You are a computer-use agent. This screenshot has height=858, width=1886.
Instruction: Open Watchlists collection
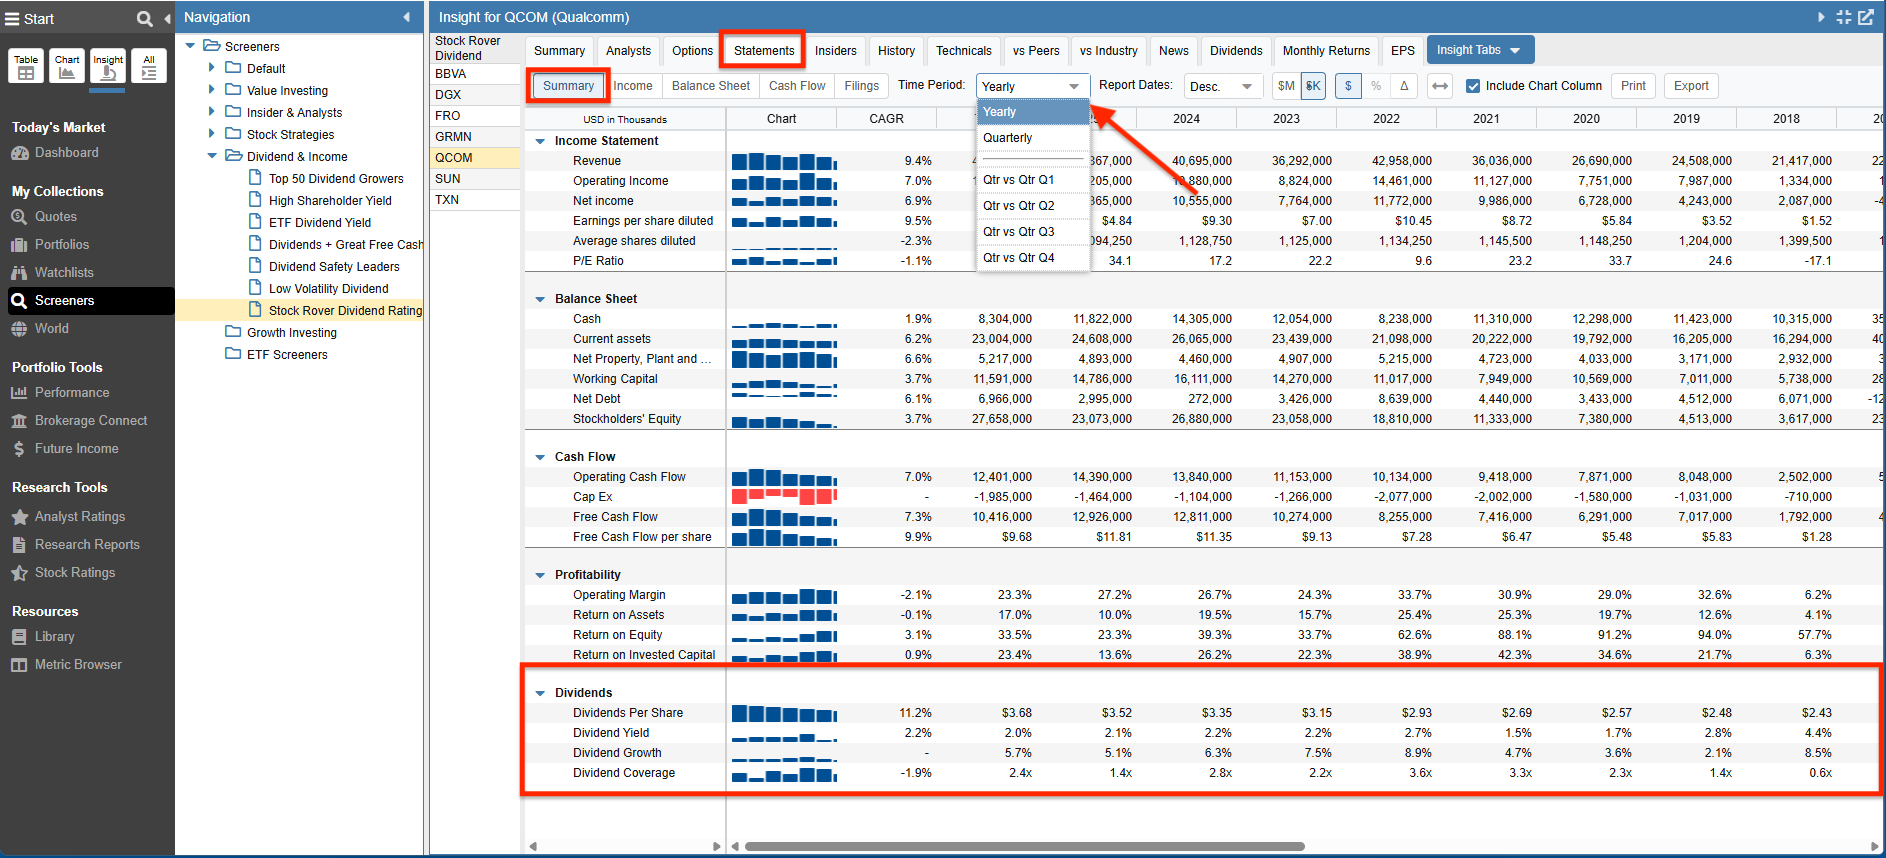[x=63, y=273]
